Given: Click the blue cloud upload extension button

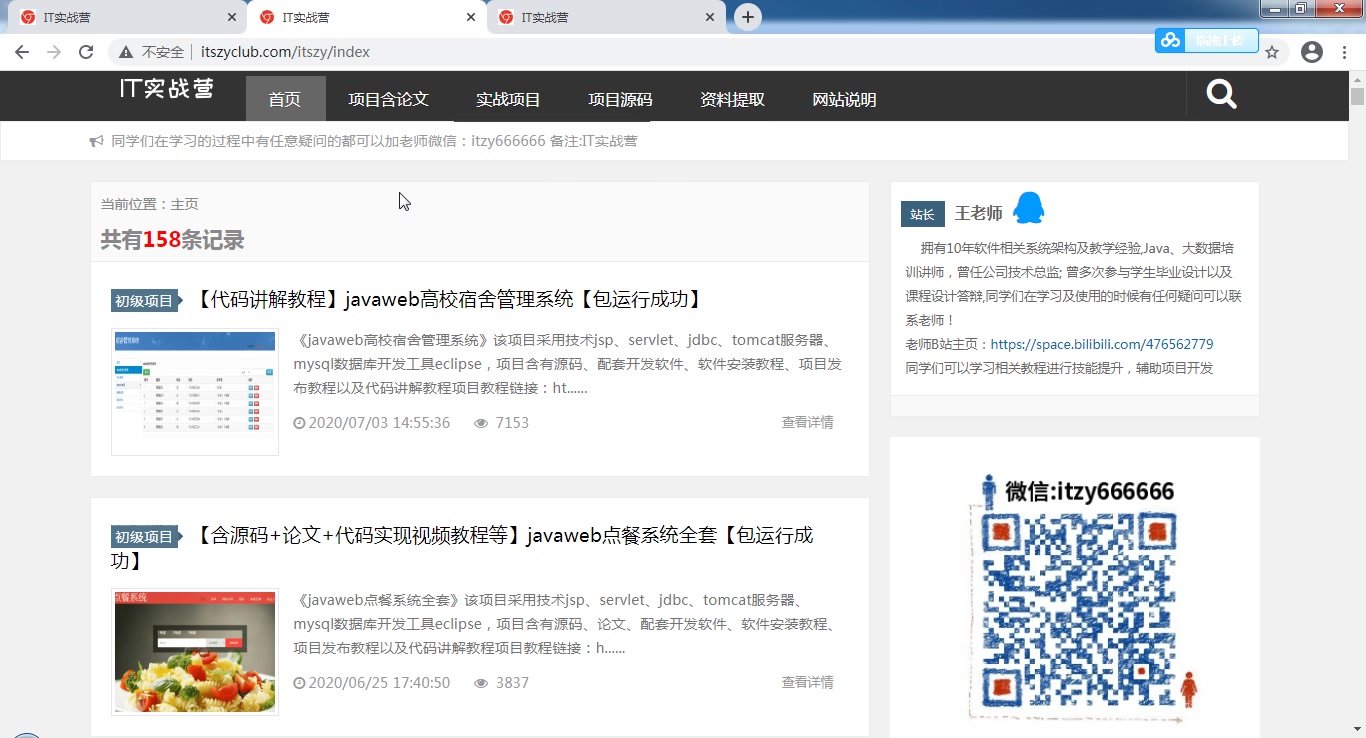Looking at the screenshot, I should (x=1207, y=40).
